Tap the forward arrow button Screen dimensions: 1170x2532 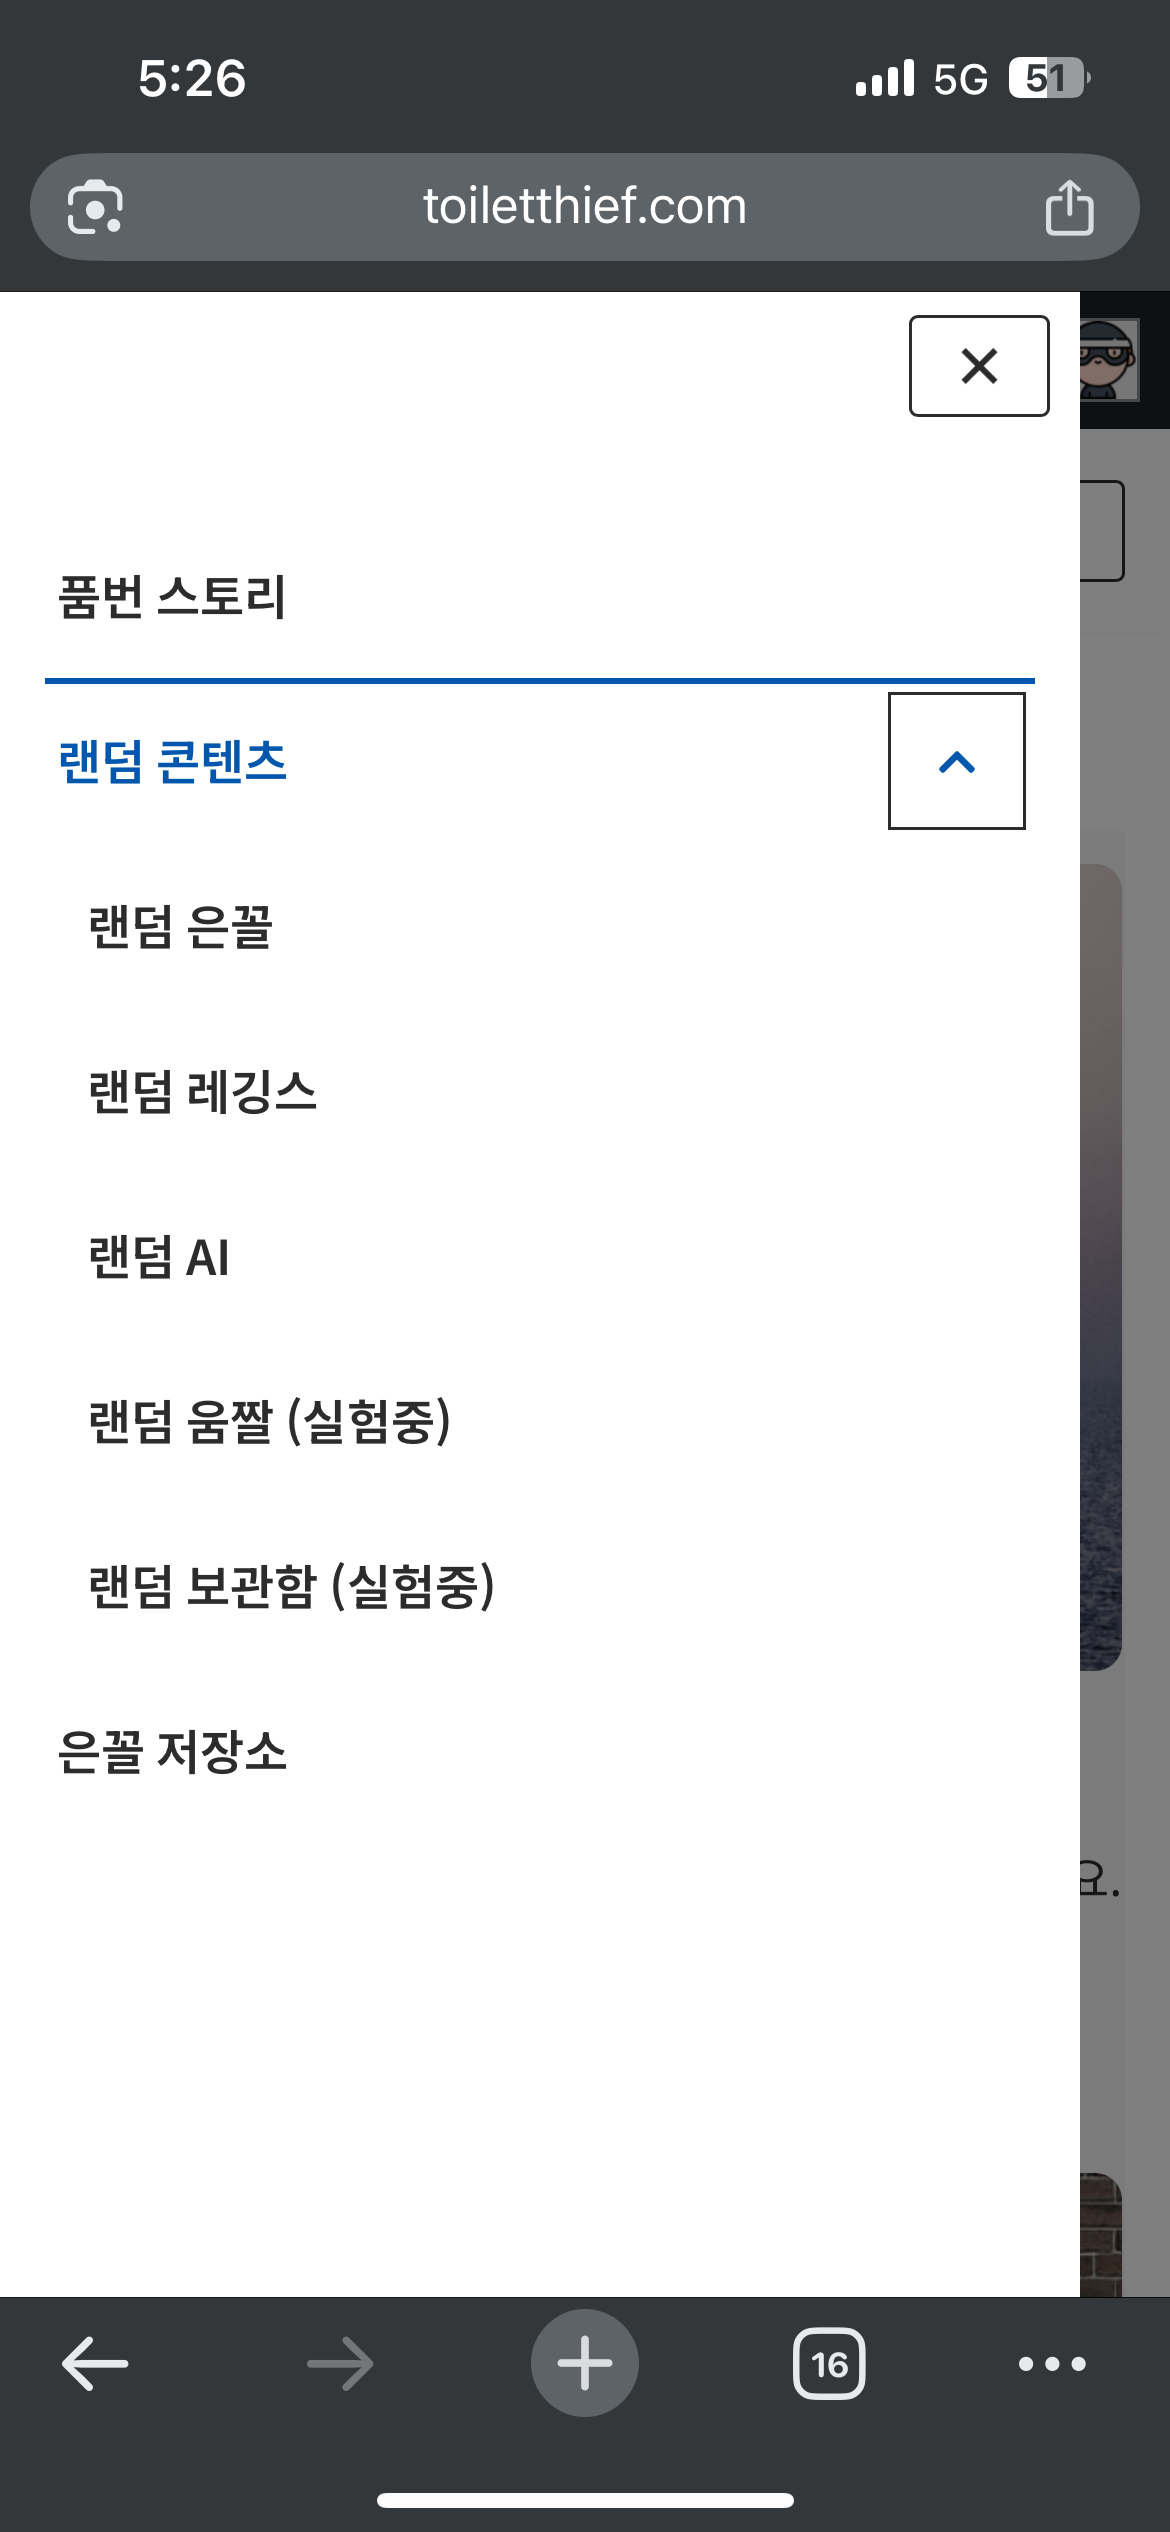(x=340, y=2364)
